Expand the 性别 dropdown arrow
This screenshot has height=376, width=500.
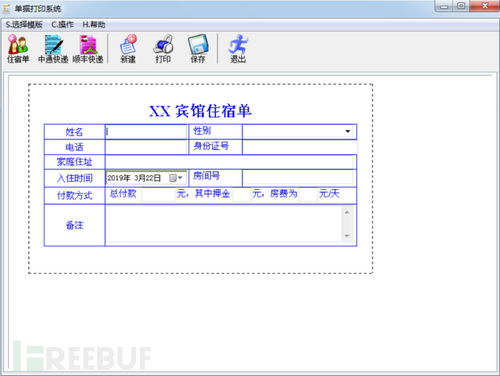pyautogui.click(x=348, y=131)
